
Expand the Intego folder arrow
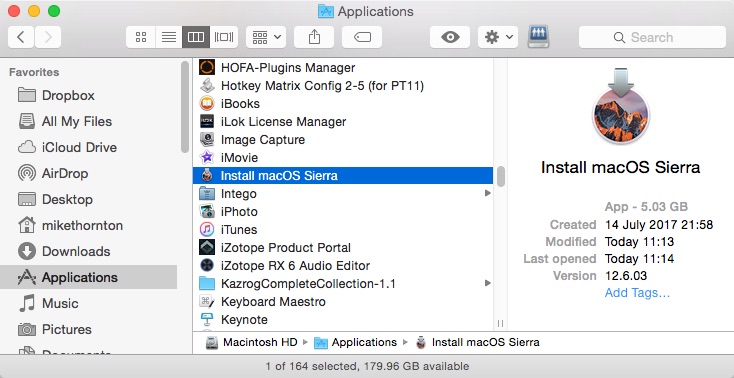[487, 193]
